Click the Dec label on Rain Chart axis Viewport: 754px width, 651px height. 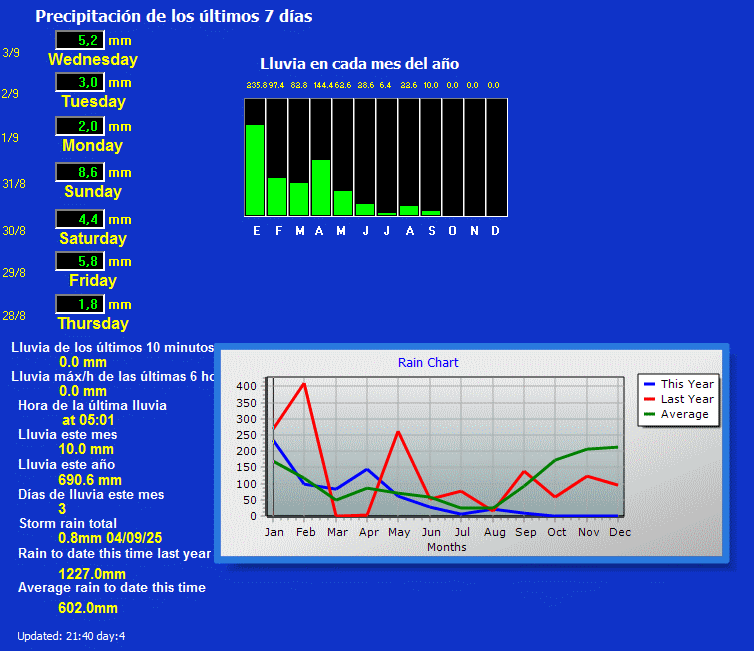click(x=620, y=532)
